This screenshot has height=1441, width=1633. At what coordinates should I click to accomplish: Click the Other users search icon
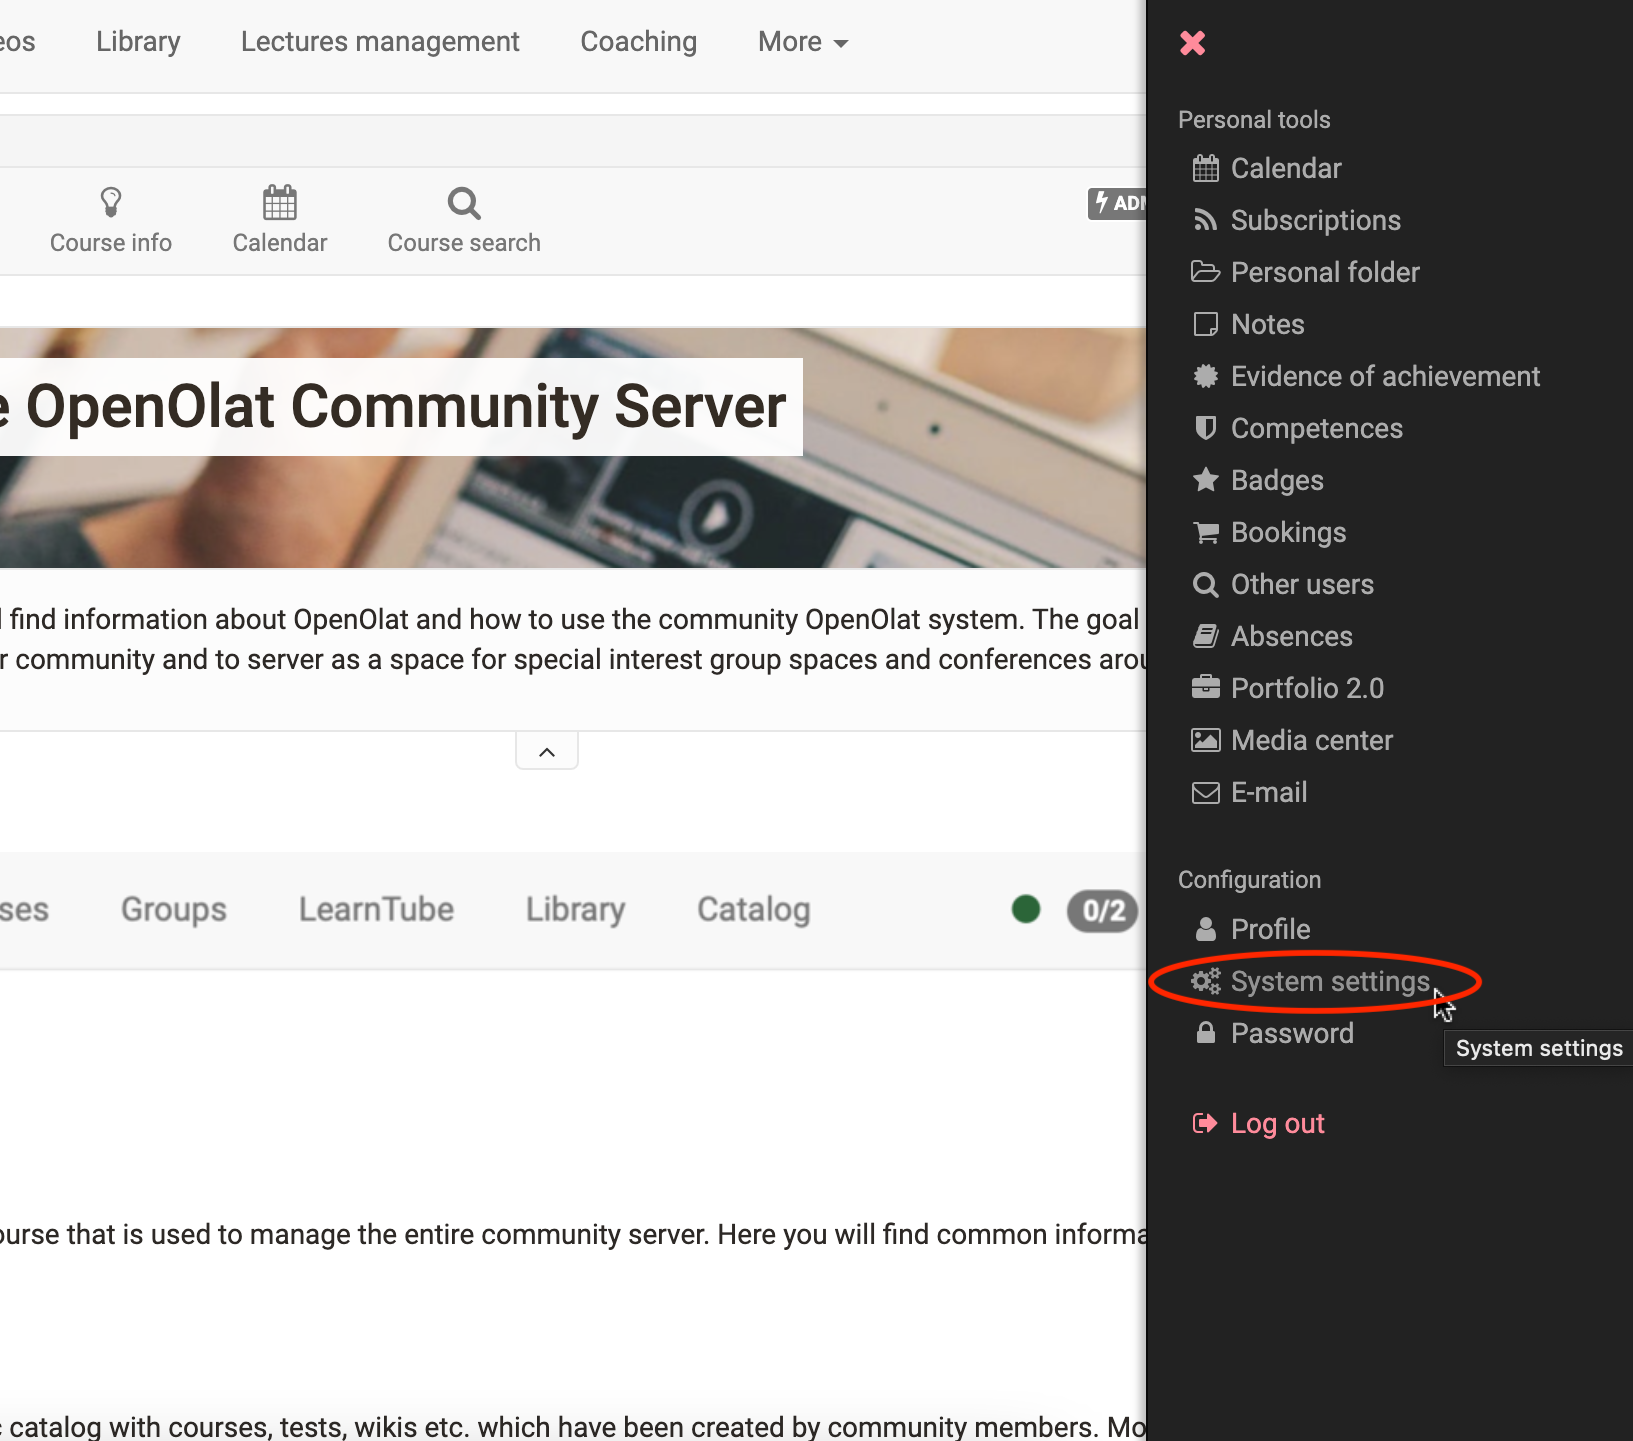pos(1206,584)
